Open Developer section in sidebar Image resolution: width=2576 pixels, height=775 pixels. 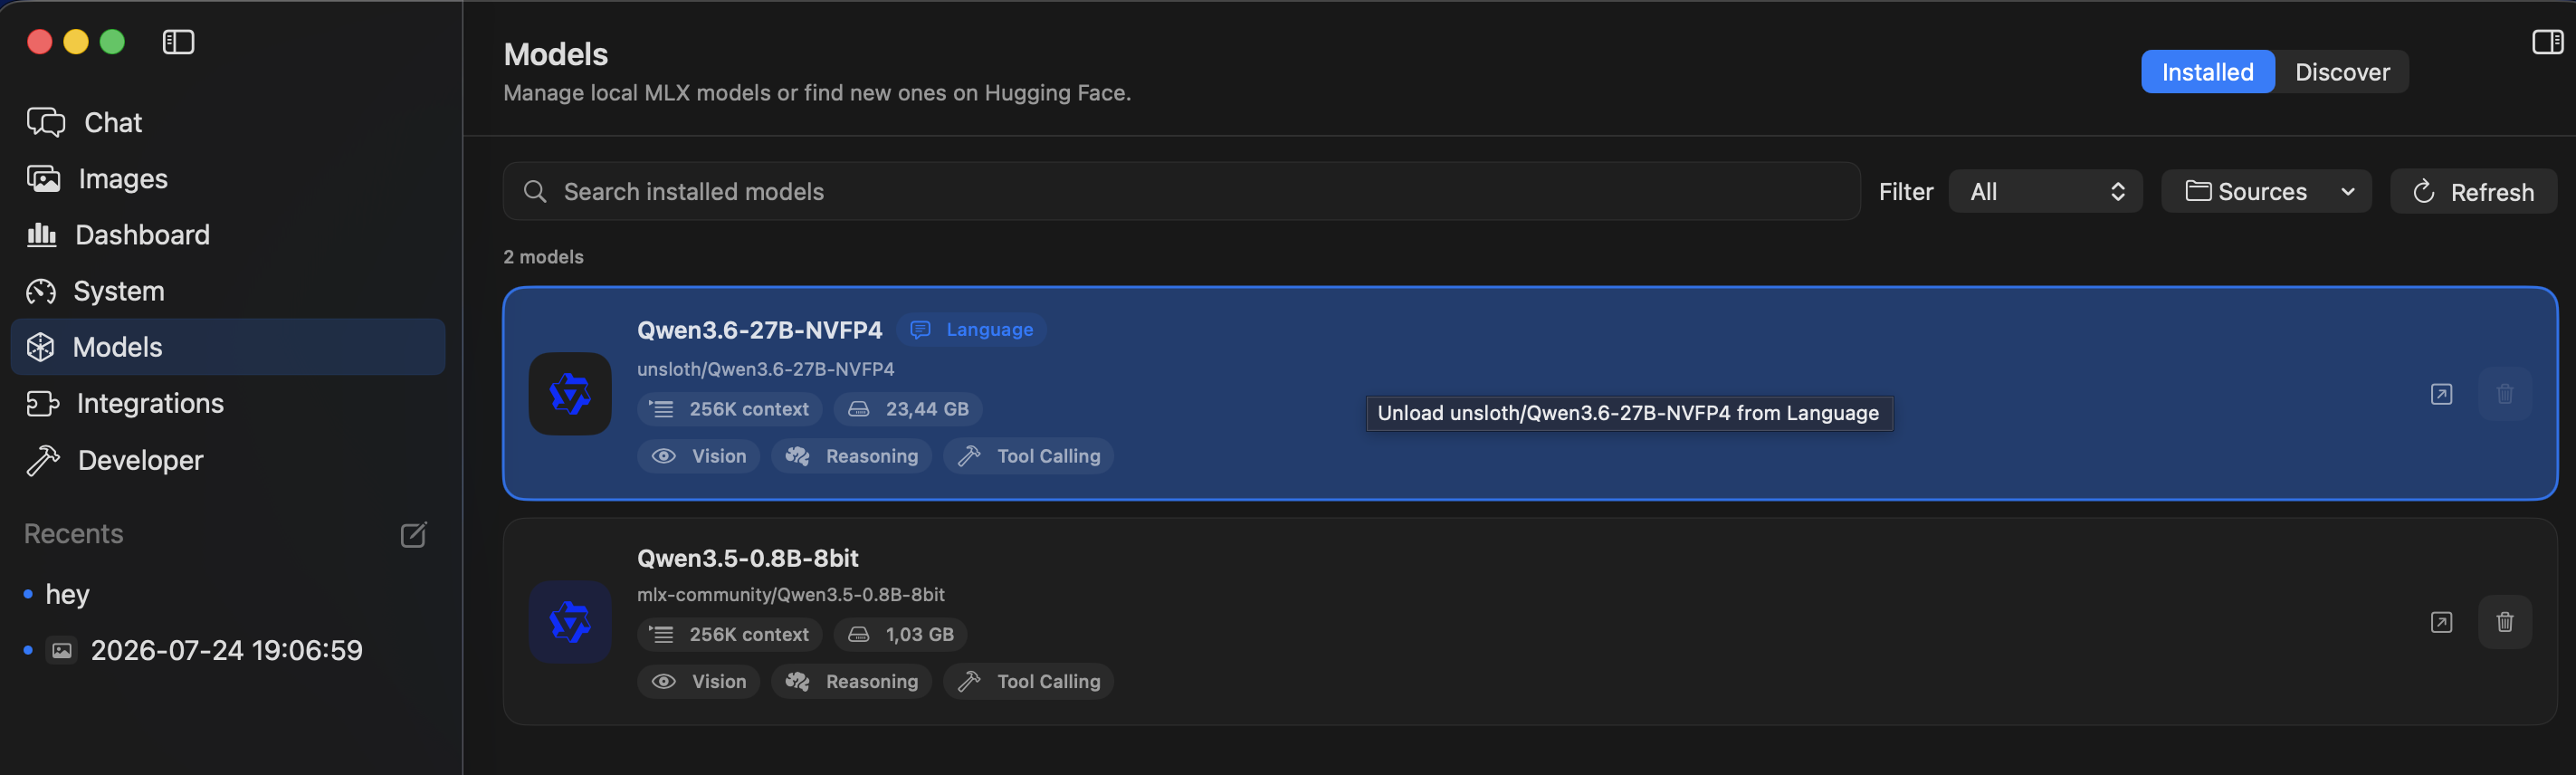point(228,460)
